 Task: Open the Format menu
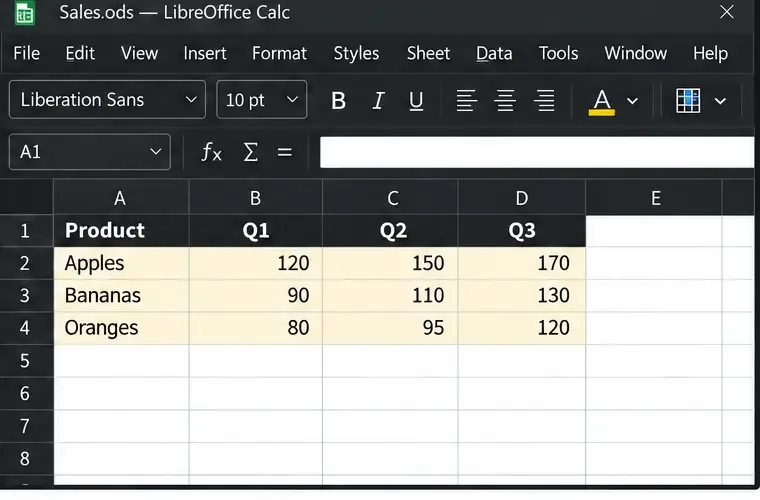point(279,53)
